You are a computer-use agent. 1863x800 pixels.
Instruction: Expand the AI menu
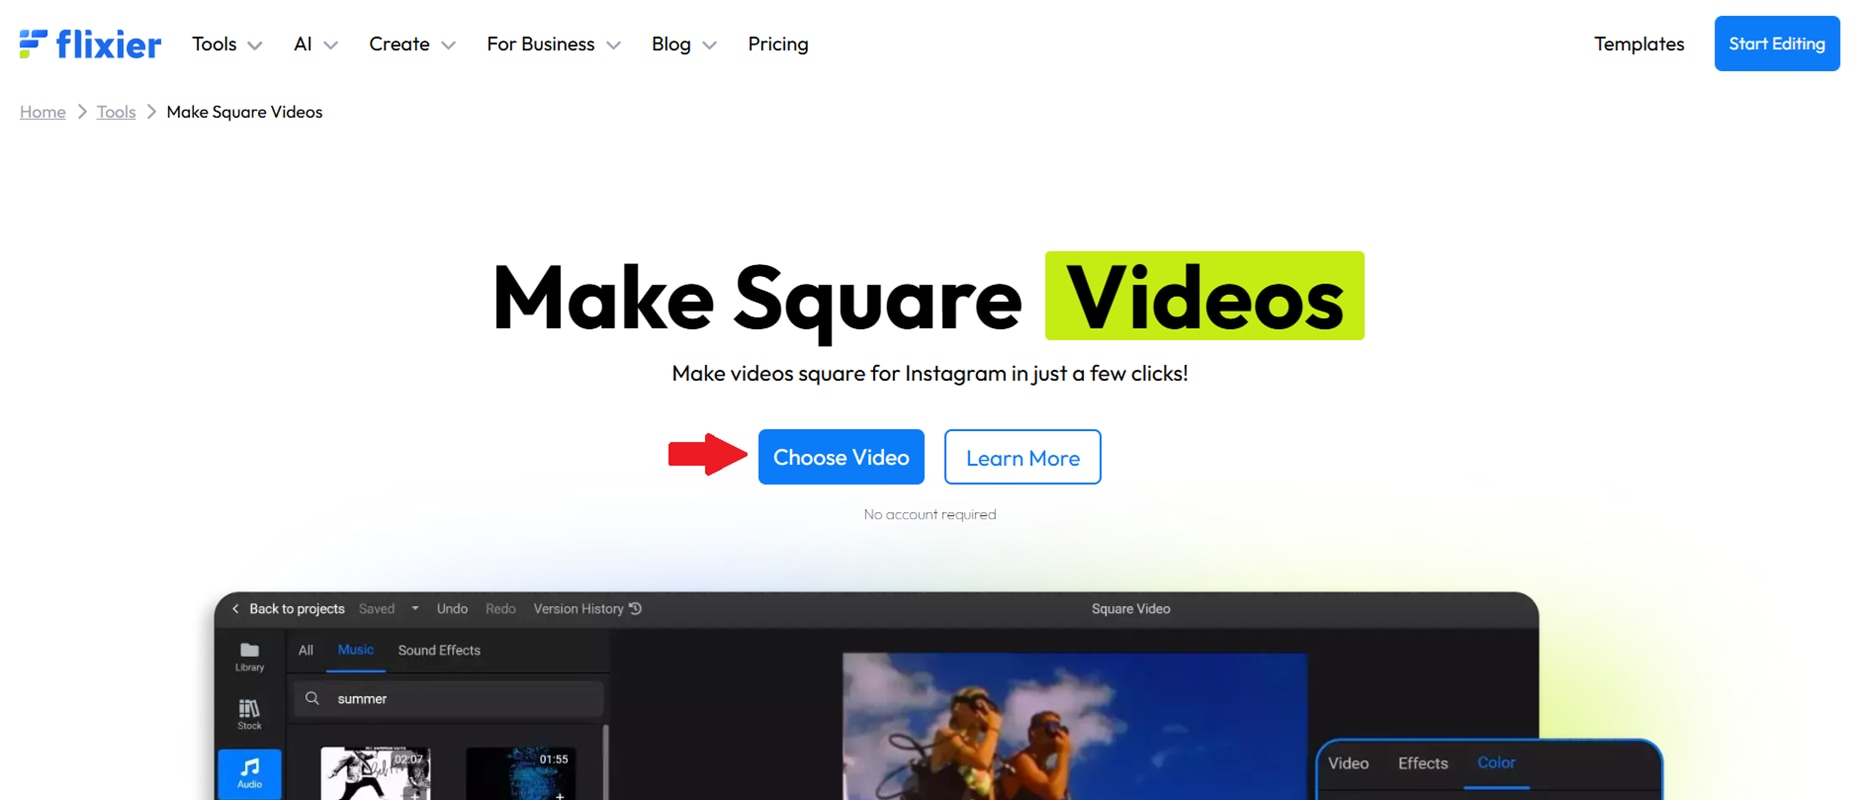pos(315,44)
